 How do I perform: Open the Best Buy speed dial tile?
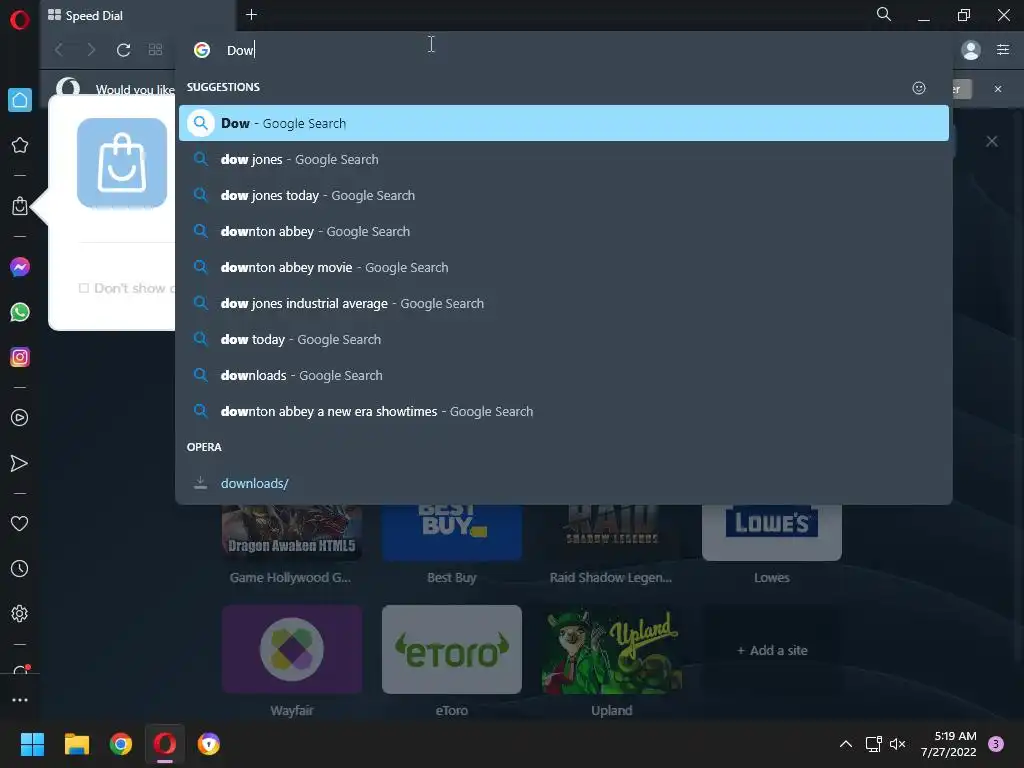pos(452,532)
